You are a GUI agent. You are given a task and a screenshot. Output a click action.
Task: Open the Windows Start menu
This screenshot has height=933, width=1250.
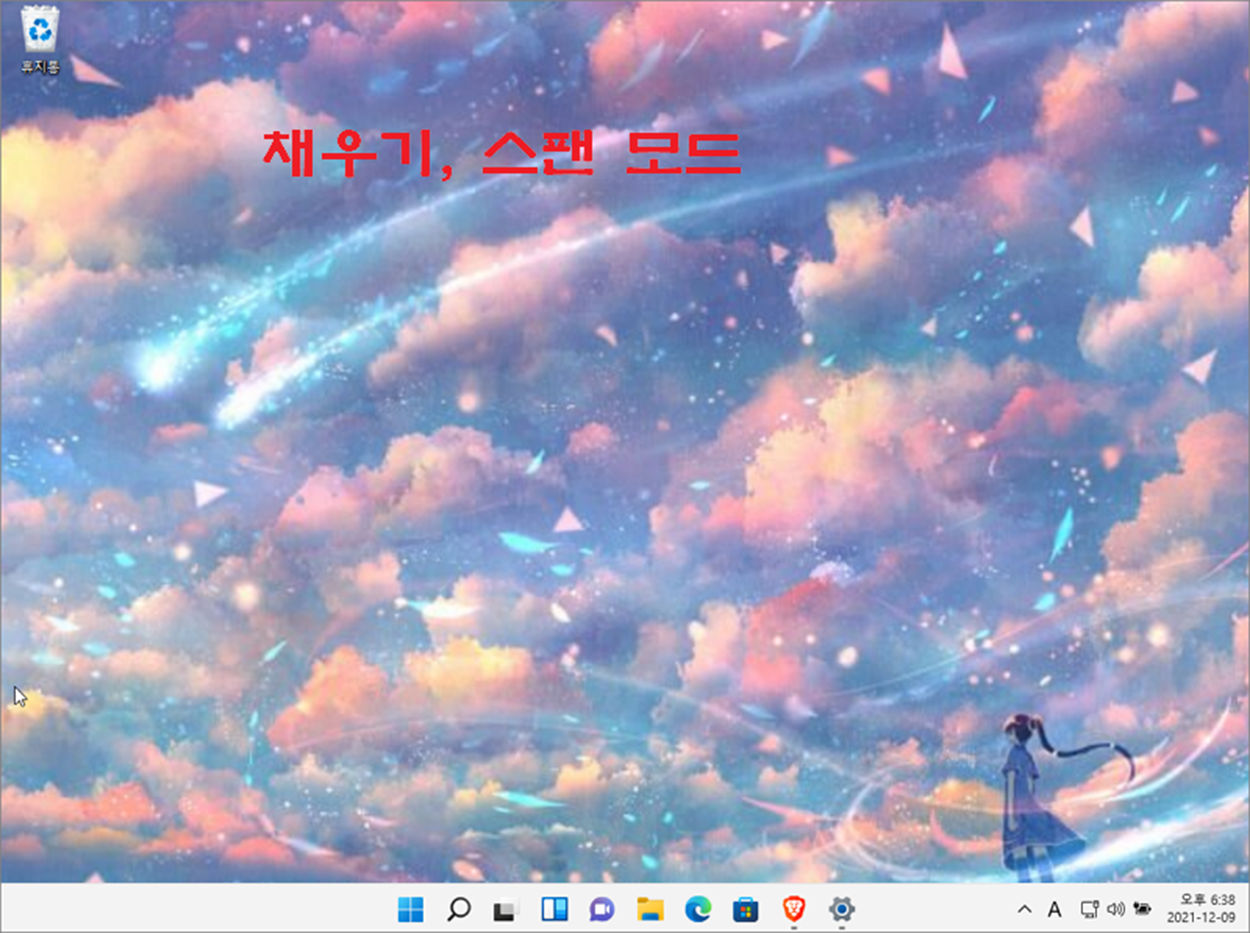[410, 909]
